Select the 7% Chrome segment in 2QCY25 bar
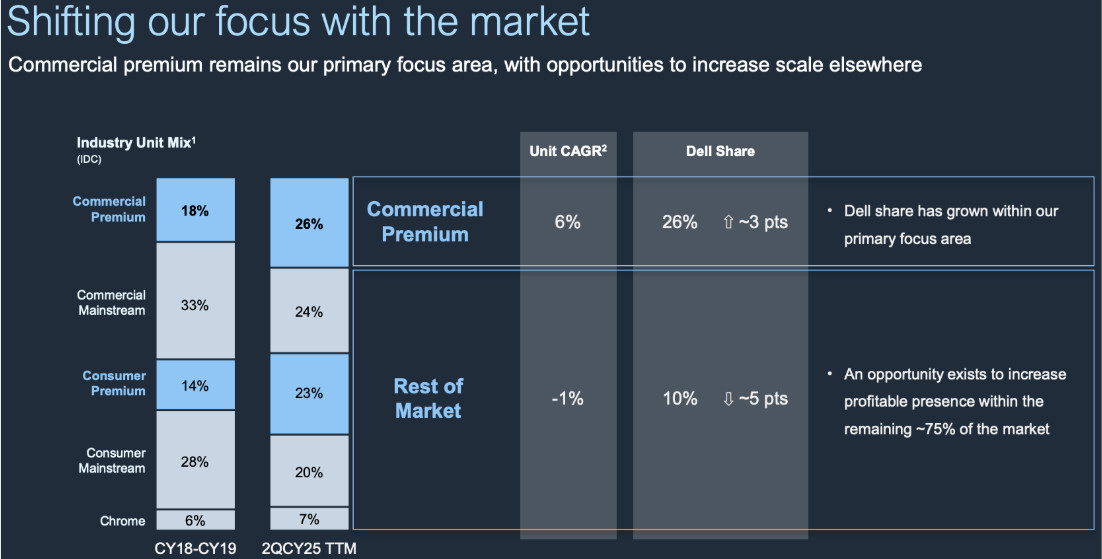 coord(309,520)
